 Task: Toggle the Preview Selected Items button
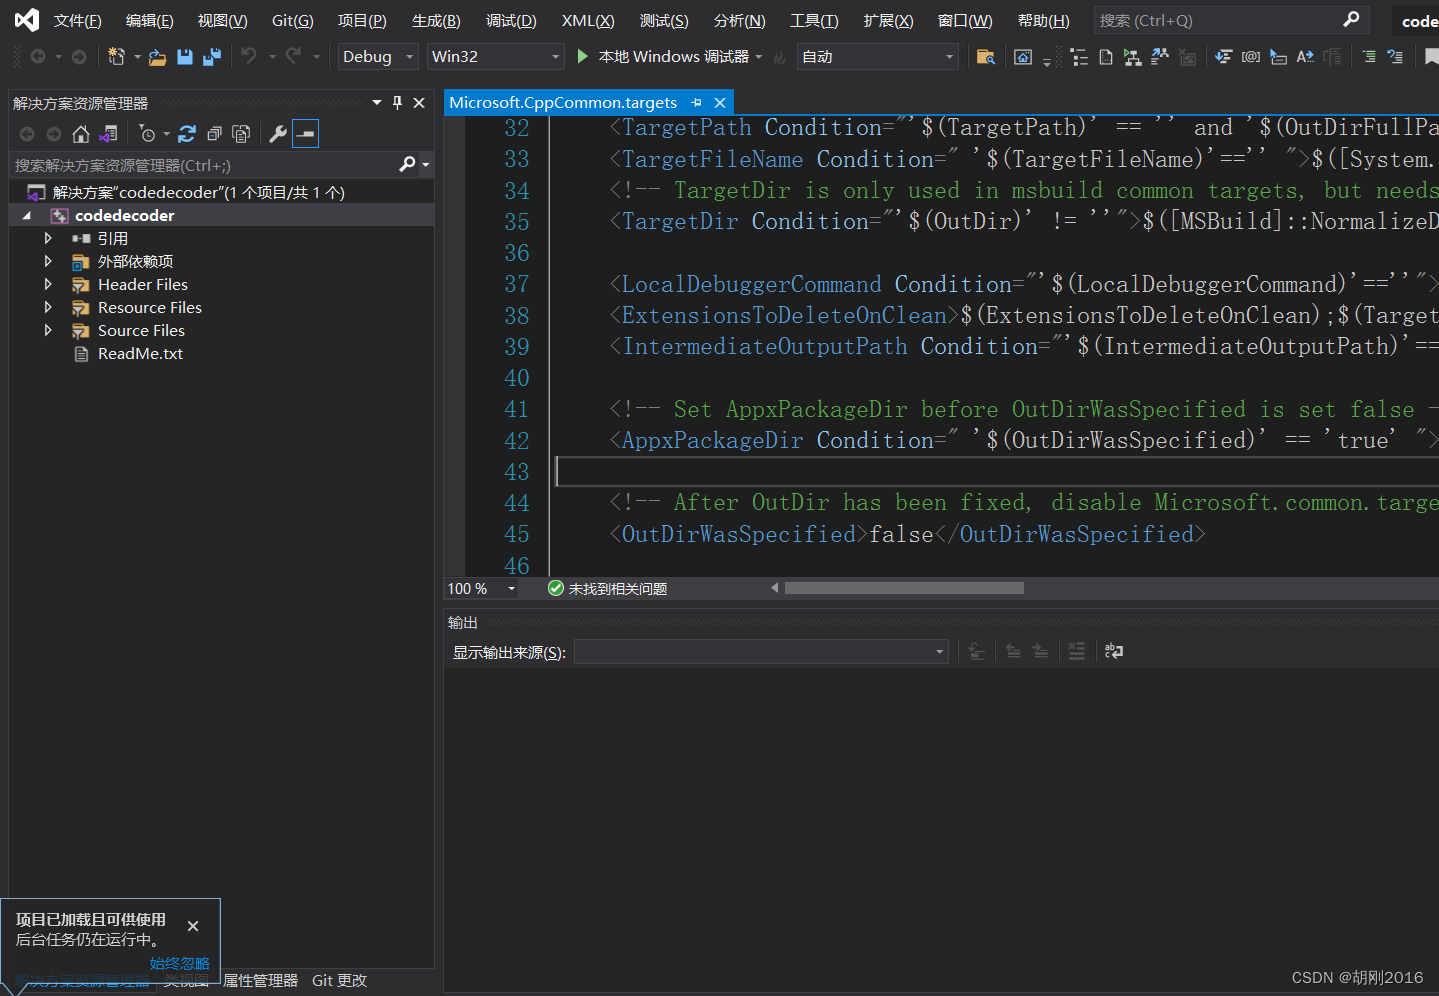point(306,134)
